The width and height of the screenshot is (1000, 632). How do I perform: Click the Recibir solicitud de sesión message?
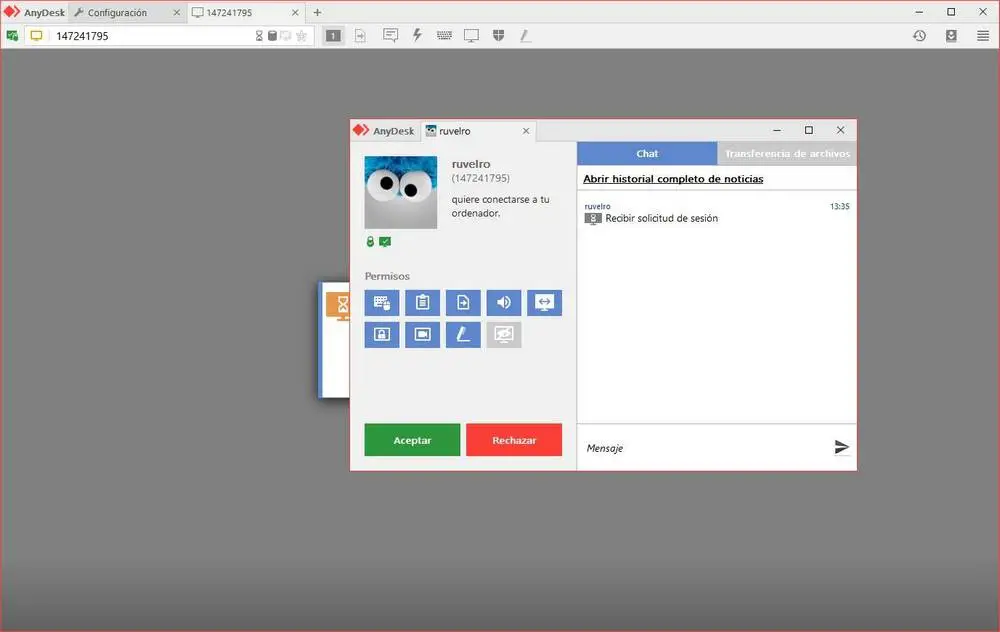coord(661,218)
